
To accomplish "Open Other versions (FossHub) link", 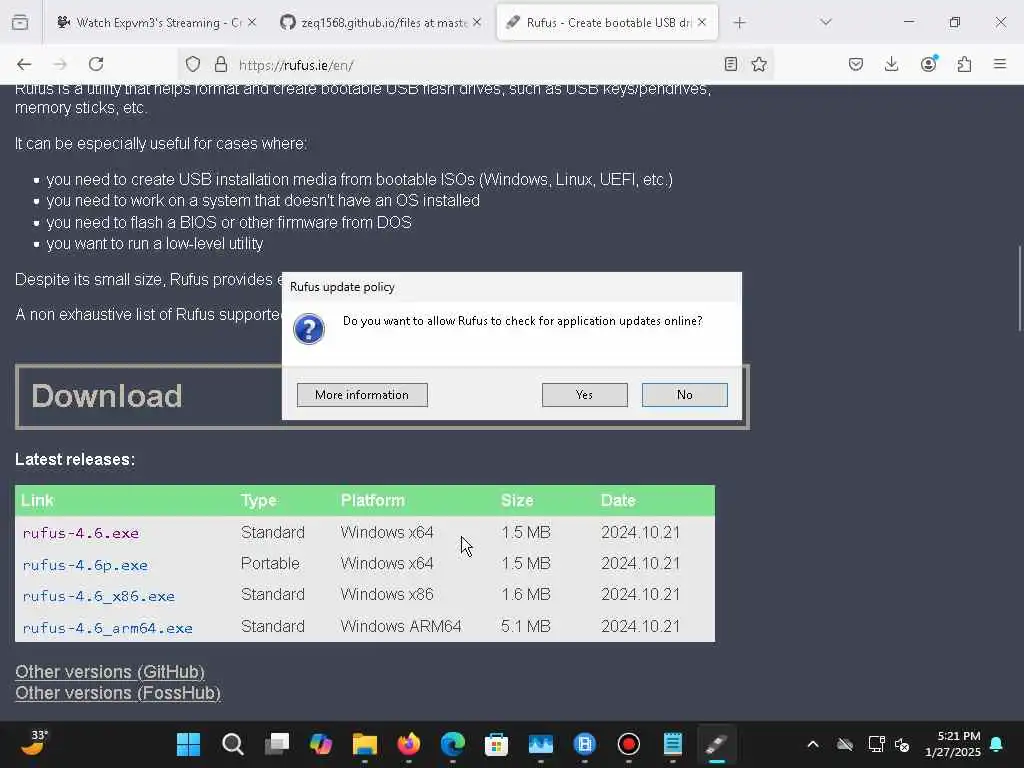I will tap(118, 693).
